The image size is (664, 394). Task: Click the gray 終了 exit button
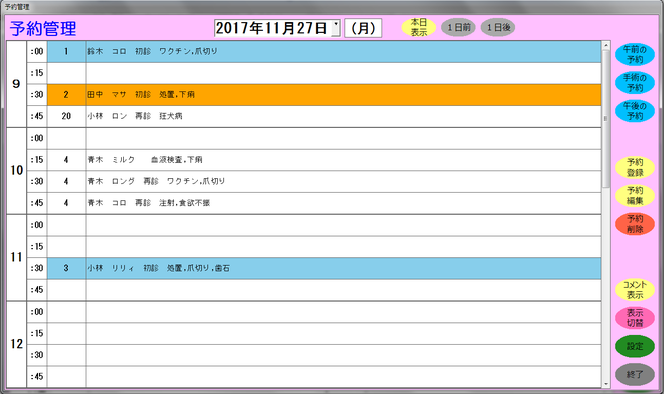[x=635, y=375]
